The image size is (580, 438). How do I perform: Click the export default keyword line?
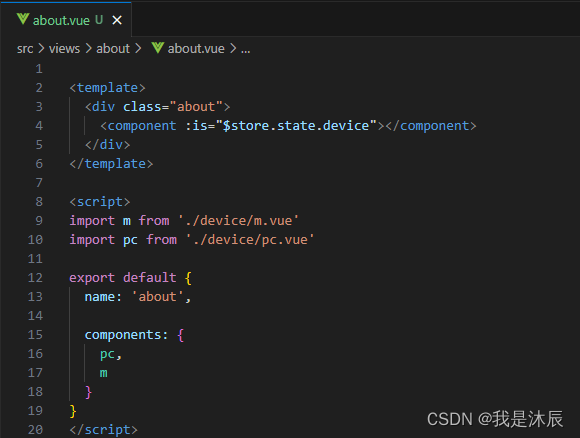130,277
